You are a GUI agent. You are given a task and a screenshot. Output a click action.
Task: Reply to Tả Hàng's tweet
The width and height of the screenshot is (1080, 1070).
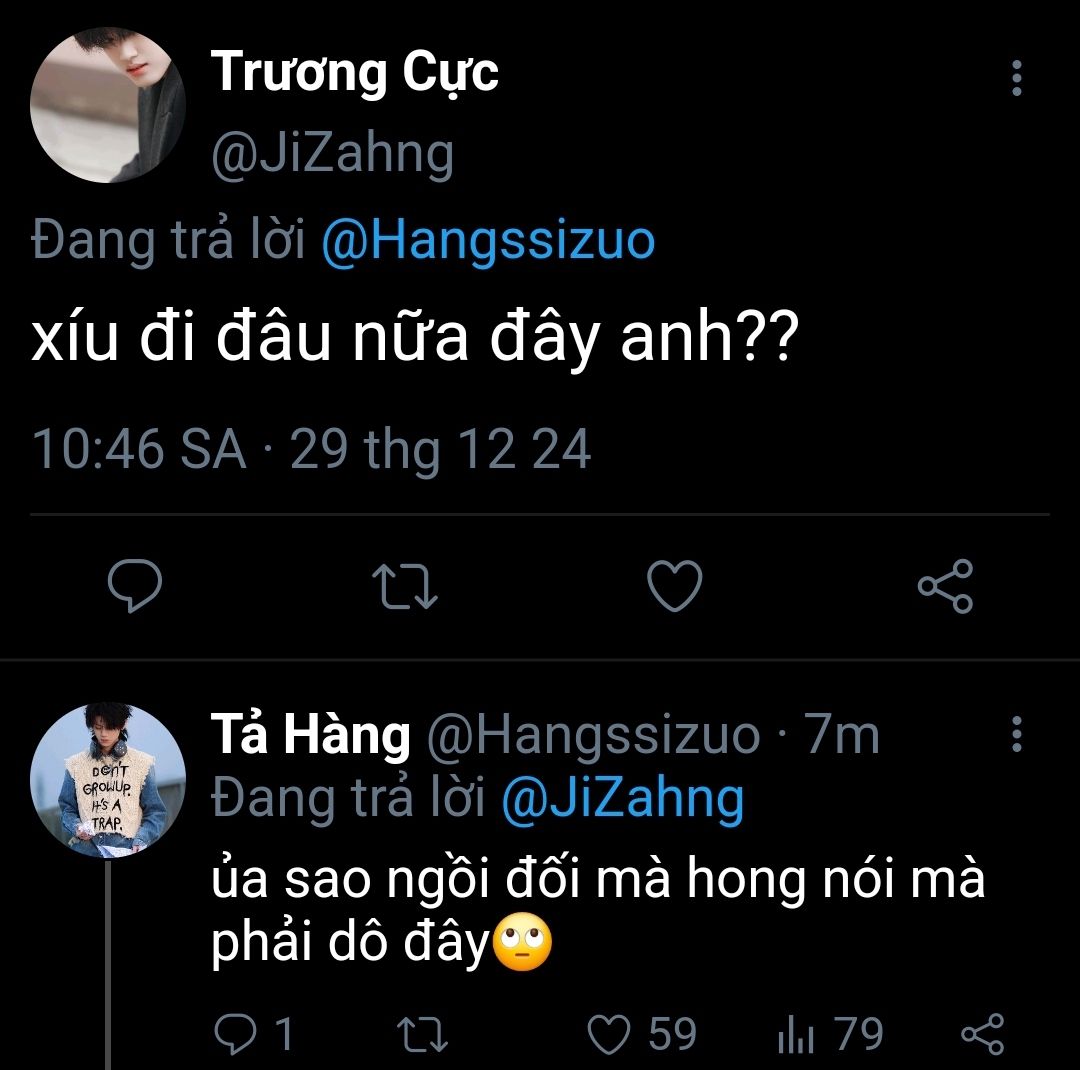click(x=236, y=1035)
